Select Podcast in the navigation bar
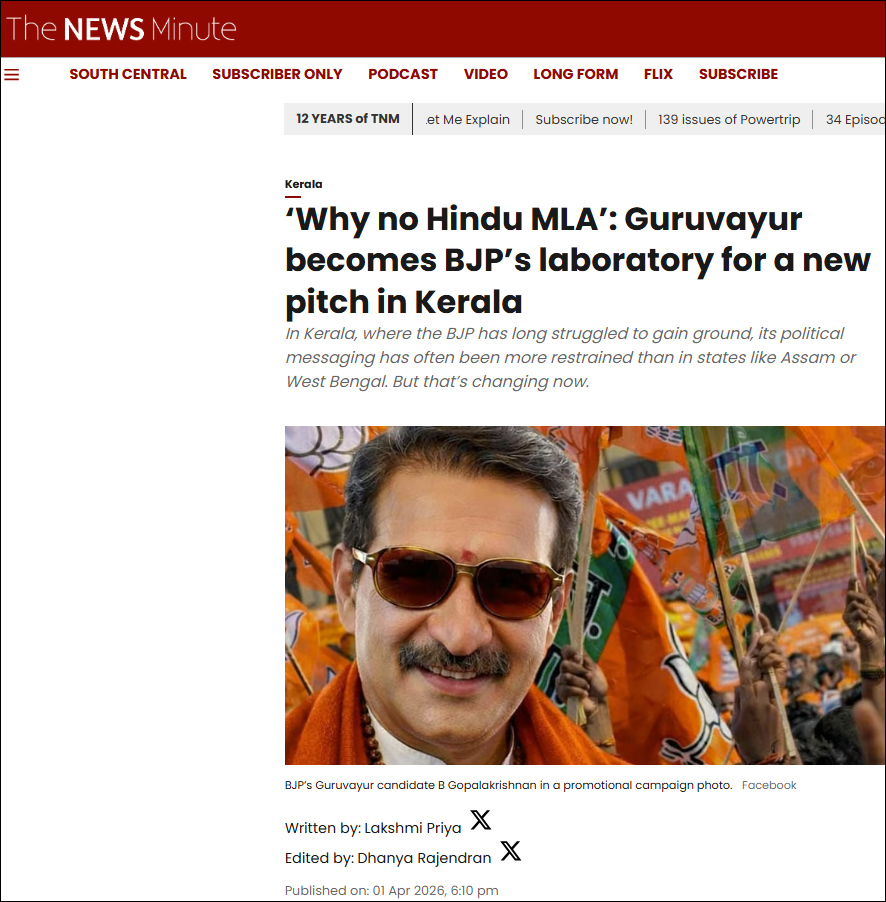 (403, 74)
